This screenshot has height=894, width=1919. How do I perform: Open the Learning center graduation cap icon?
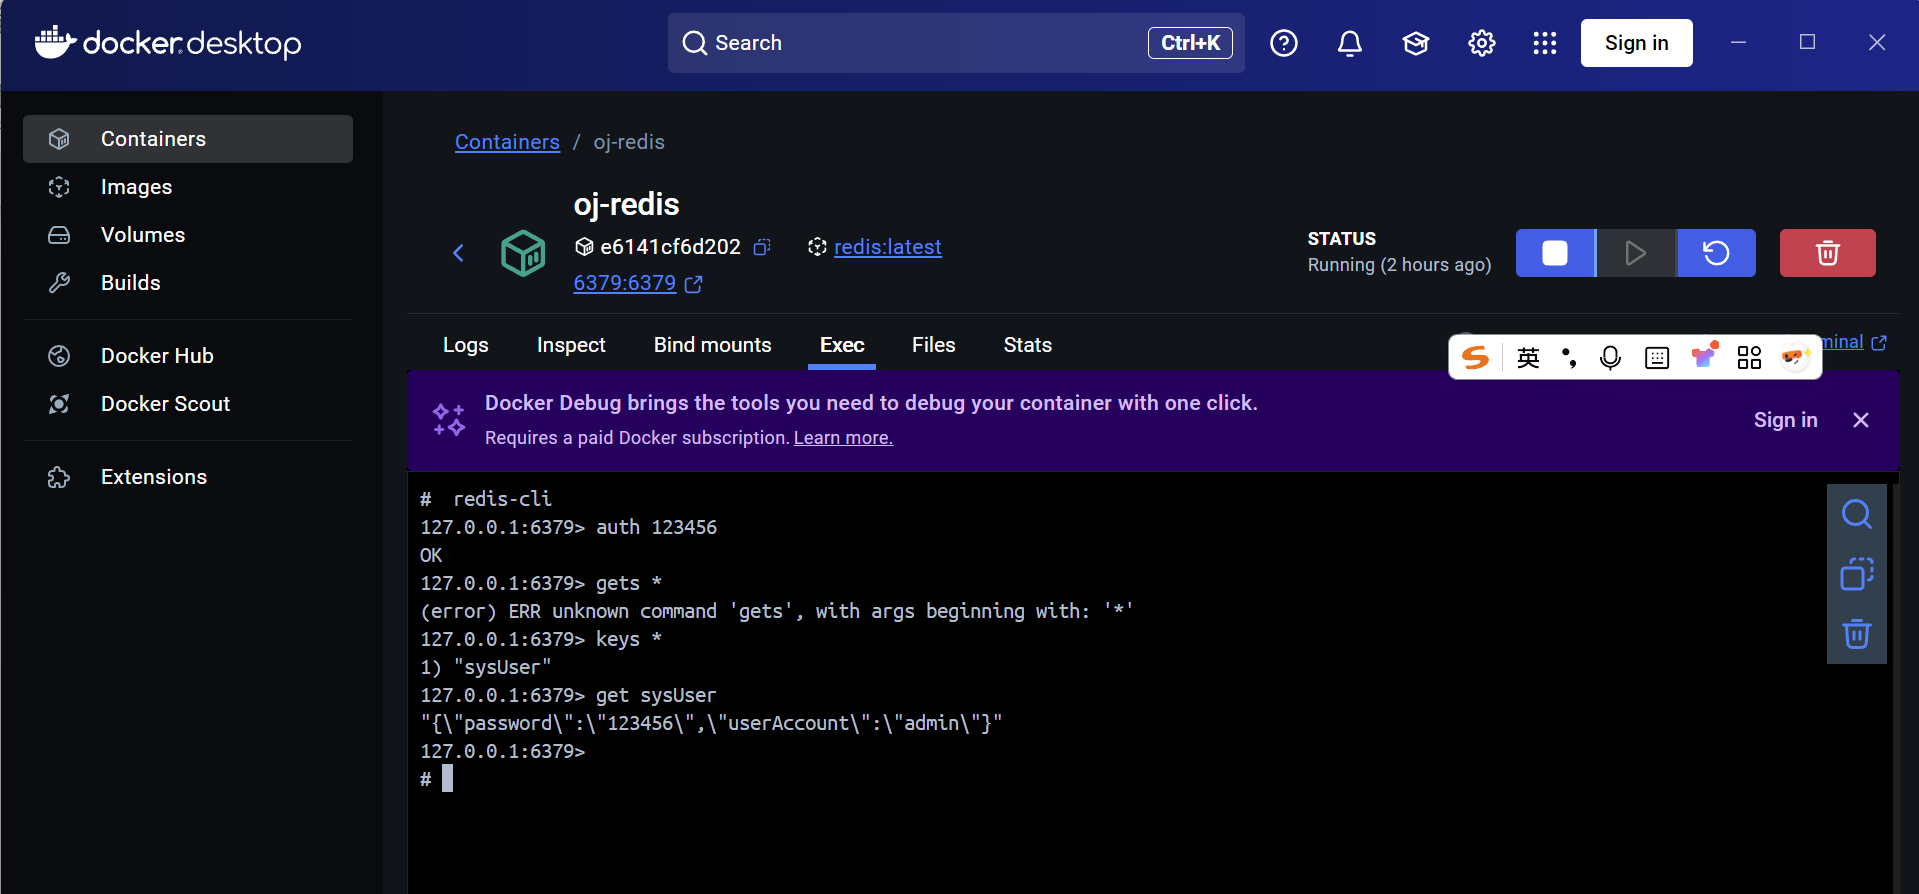(1416, 43)
